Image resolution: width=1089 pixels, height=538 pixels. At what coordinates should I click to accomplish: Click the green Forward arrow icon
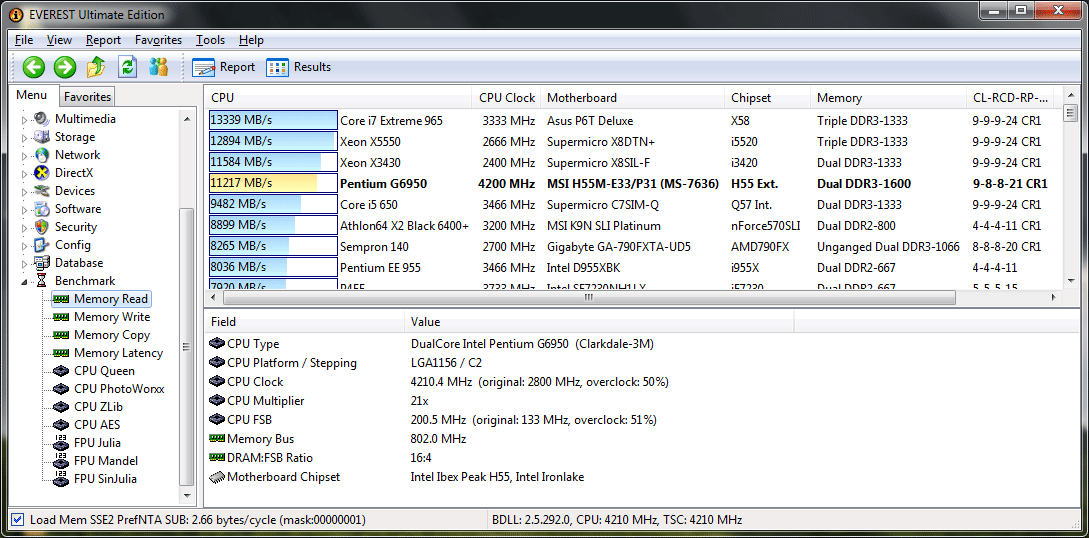pos(65,67)
